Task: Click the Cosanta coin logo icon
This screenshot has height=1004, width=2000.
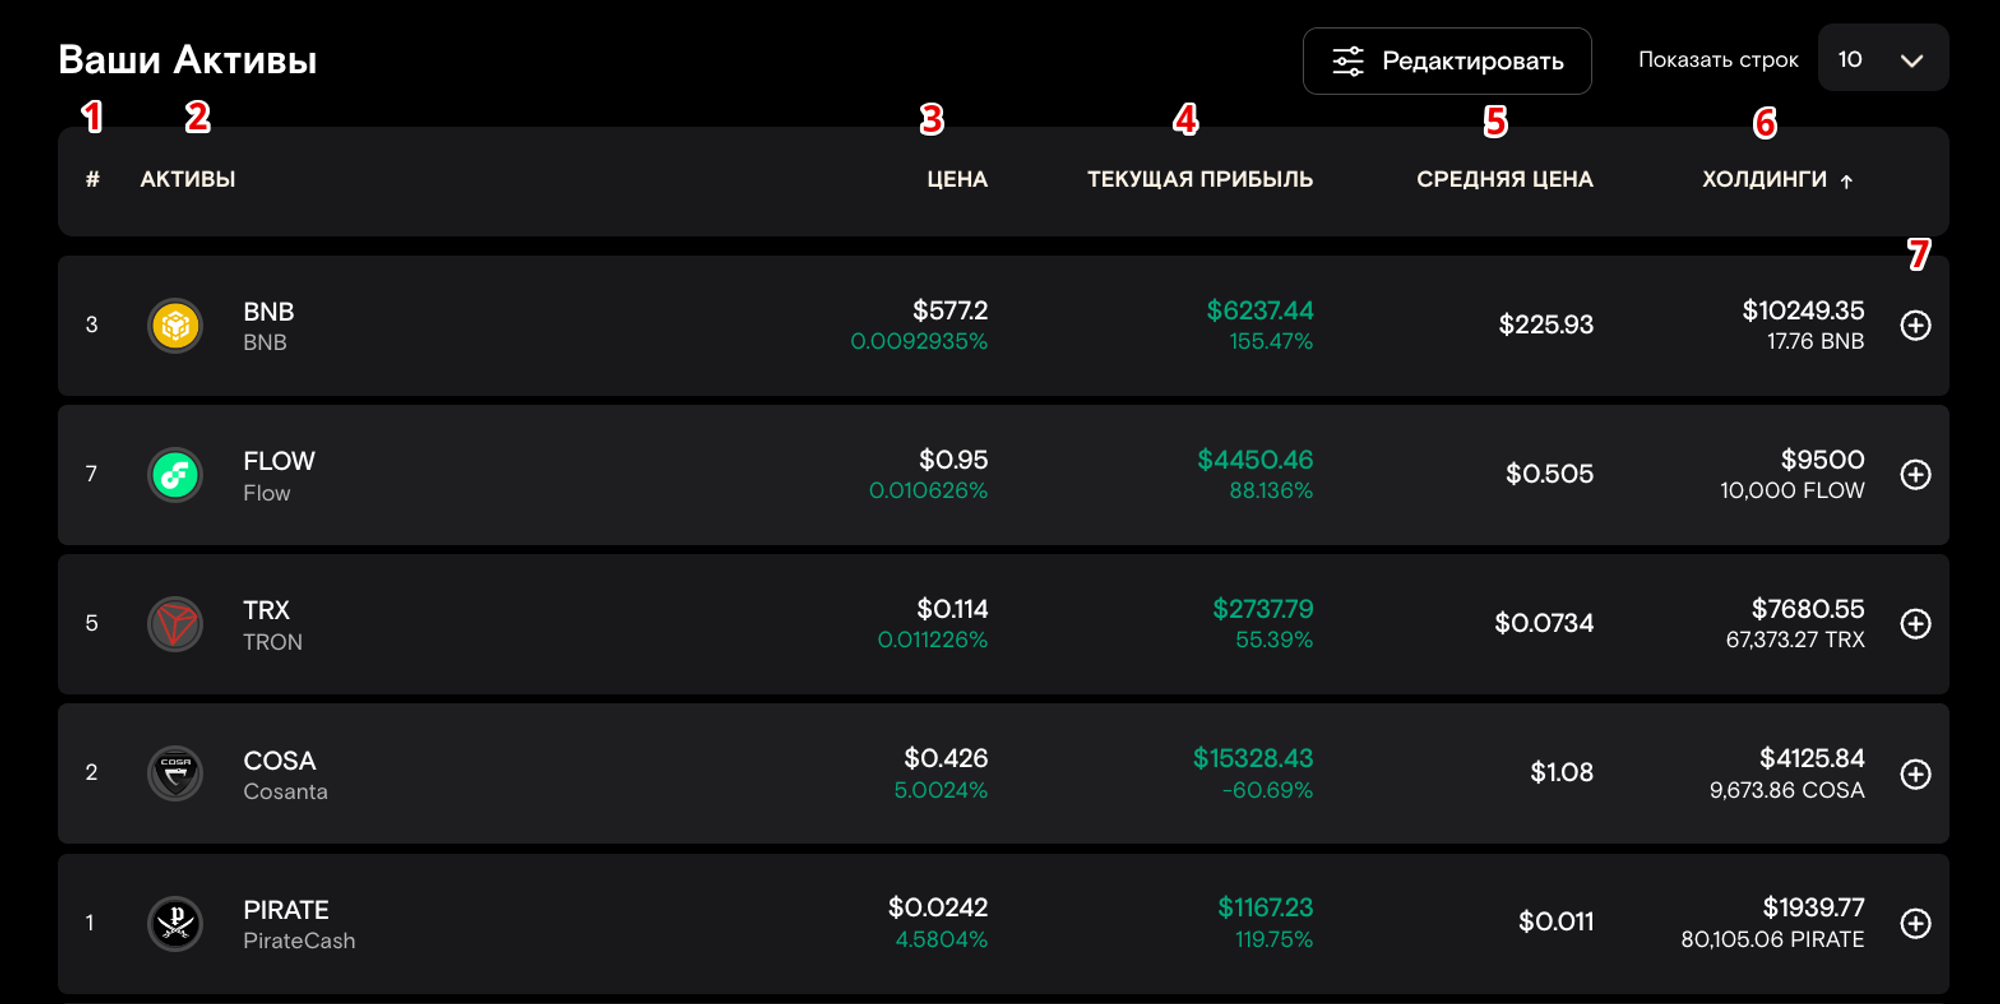Action: [x=175, y=773]
